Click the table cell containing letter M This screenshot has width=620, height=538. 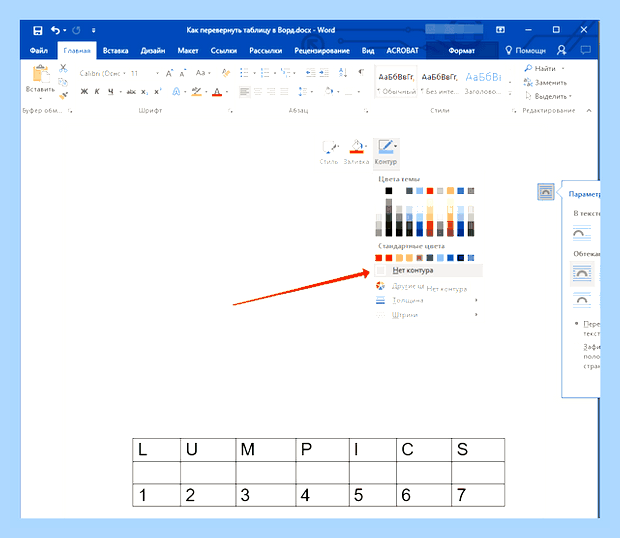[x=266, y=450]
